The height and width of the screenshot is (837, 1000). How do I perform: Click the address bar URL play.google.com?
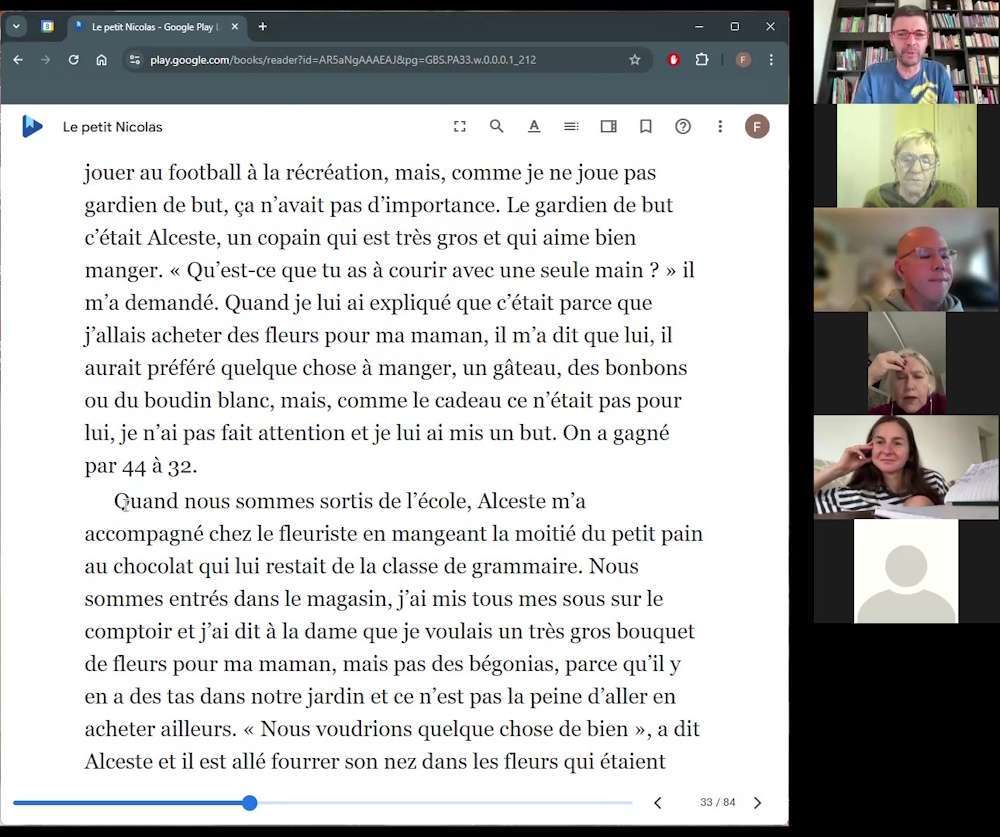pyautogui.click(x=343, y=60)
